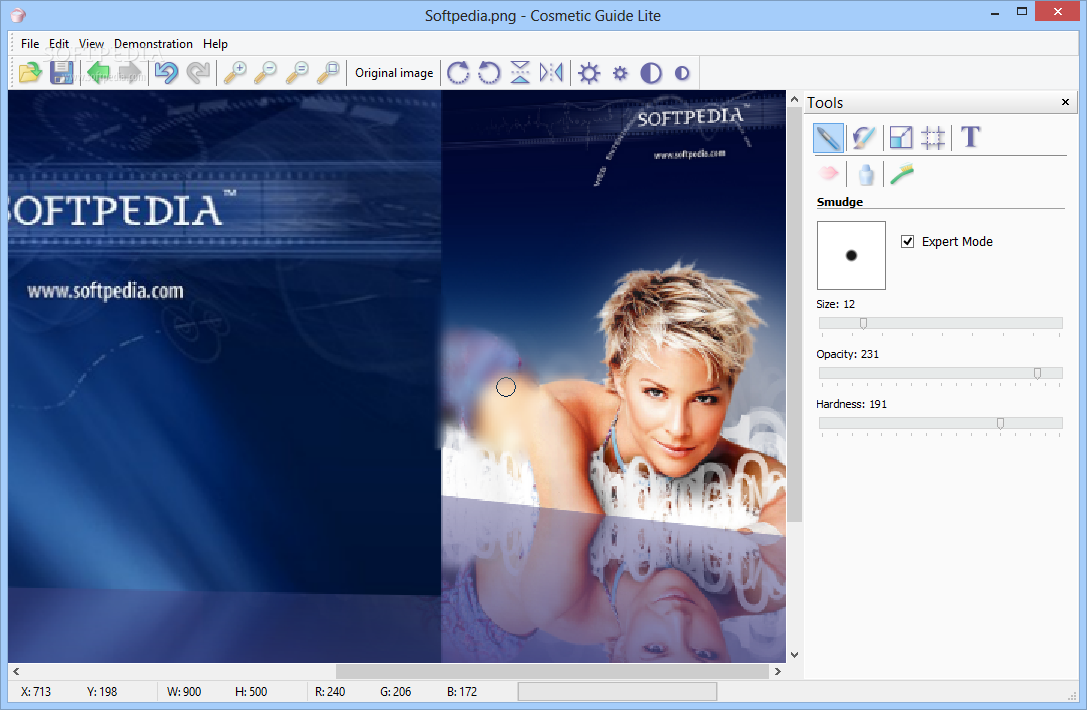Click the vertical scrollbar up arrow
Screen dimensions: 1087x710
click(x=794, y=100)
